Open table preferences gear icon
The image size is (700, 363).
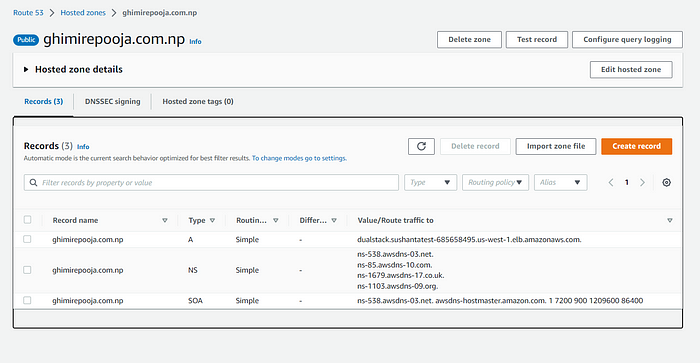coord(666,183)
